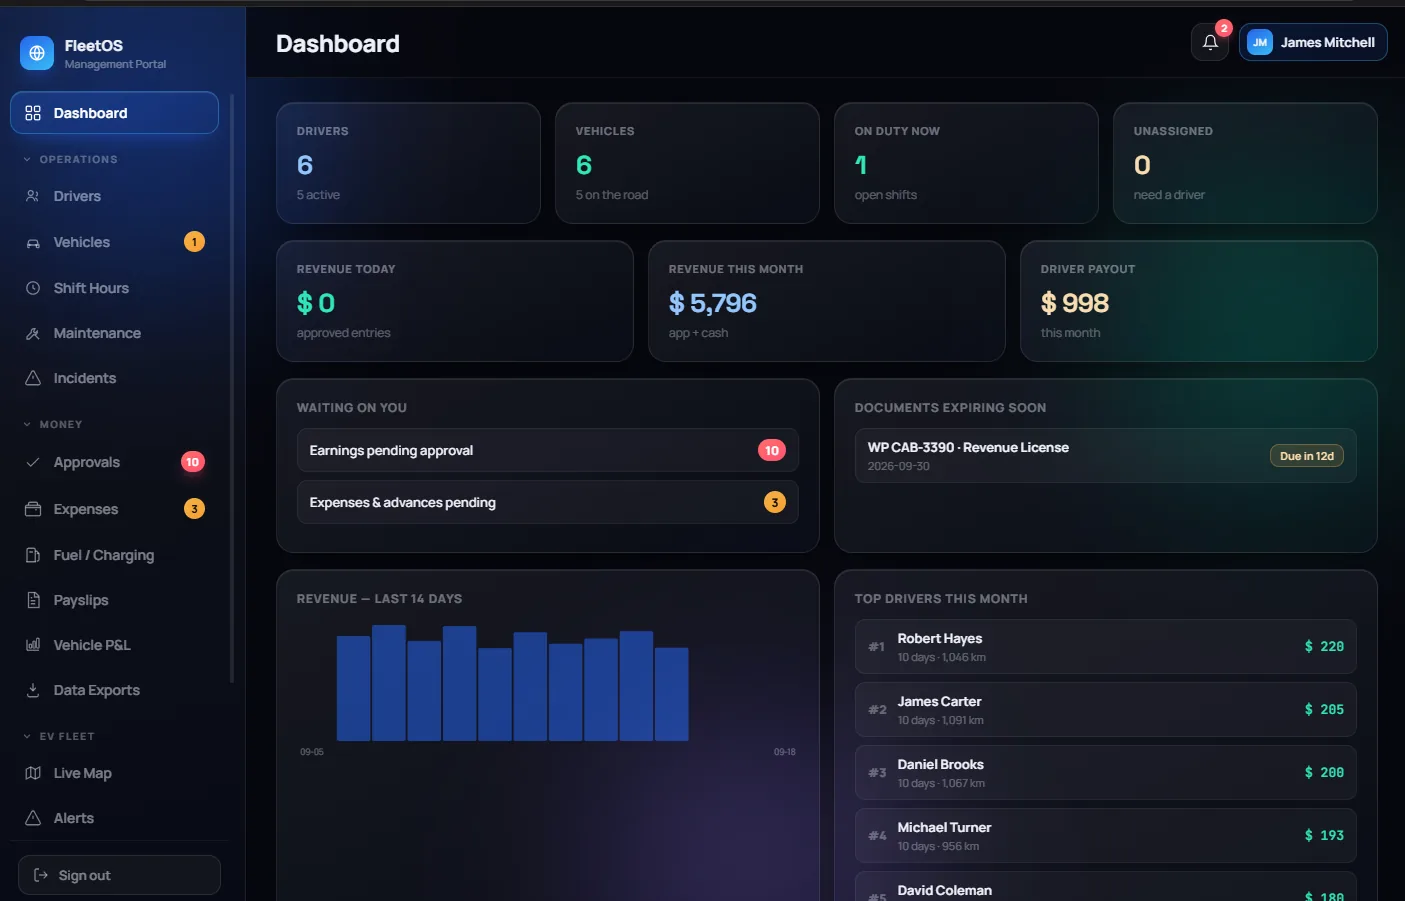Click the Revenue This Month card
Viewport: 1405px width, 901px height.
(826, 301)
